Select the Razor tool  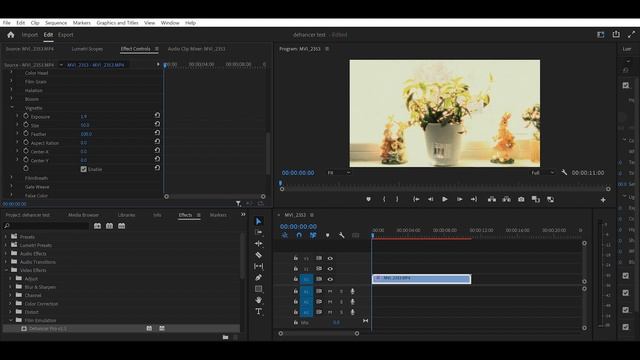[x=258, y=255]
